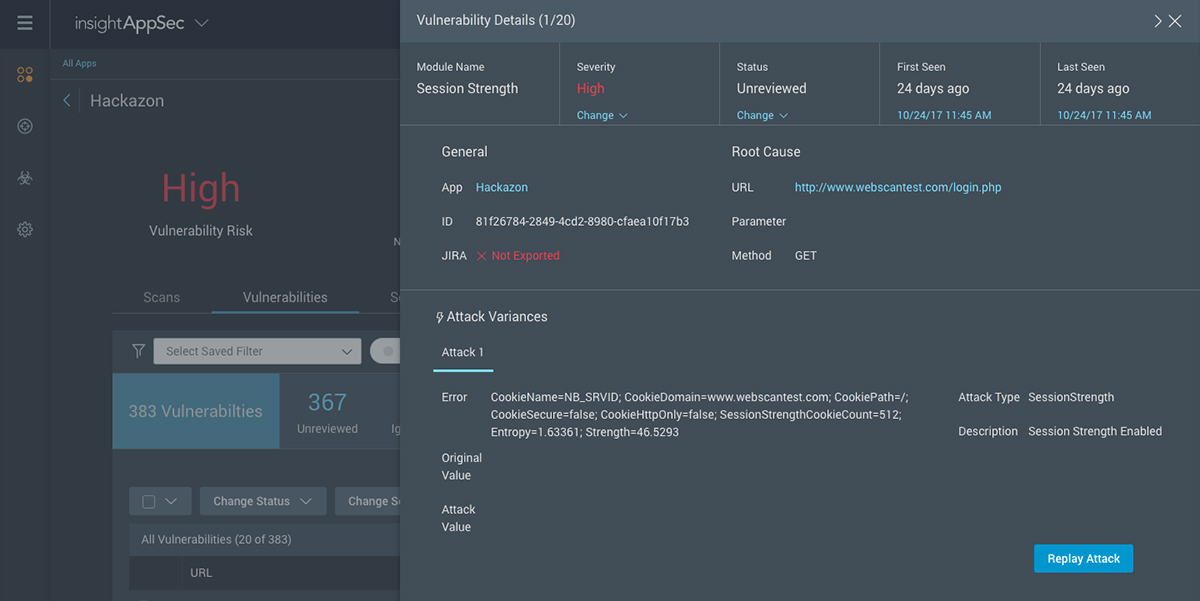Switch to the Scans tab
The width and height of the screenshot is (1200, 601).
click(x=161, y=297)
